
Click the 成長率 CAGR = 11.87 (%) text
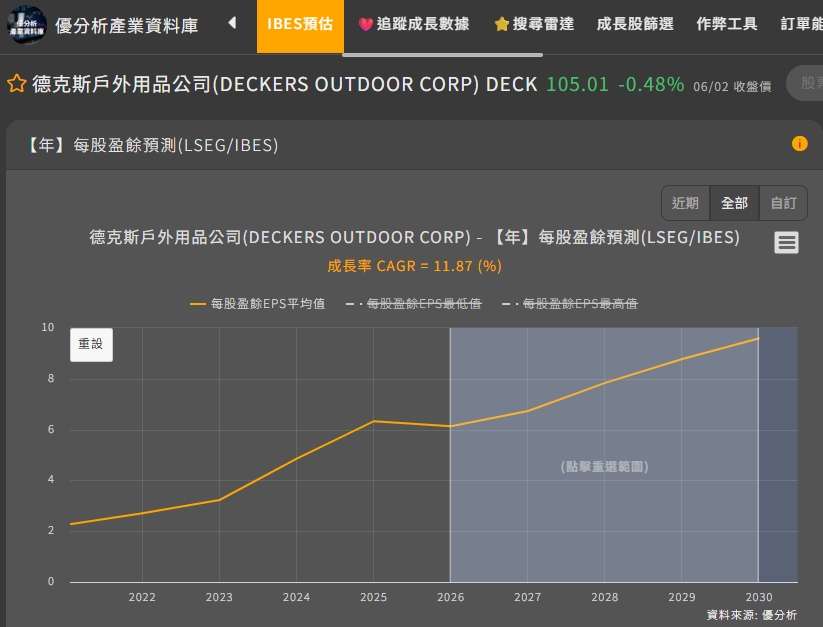click(415, 266)
